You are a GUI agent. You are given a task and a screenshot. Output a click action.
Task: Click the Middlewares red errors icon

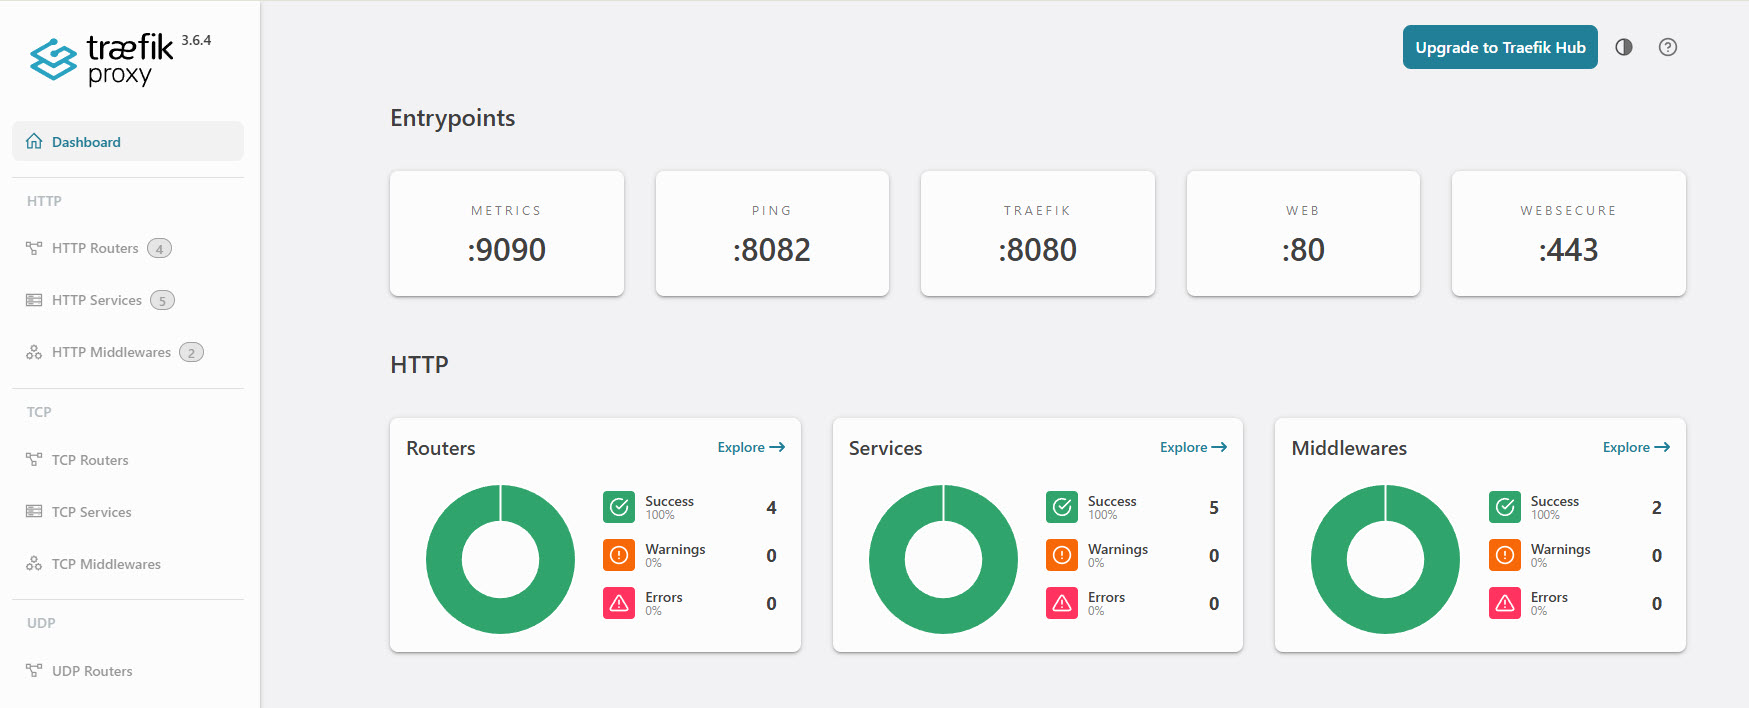coord(1504,603)
